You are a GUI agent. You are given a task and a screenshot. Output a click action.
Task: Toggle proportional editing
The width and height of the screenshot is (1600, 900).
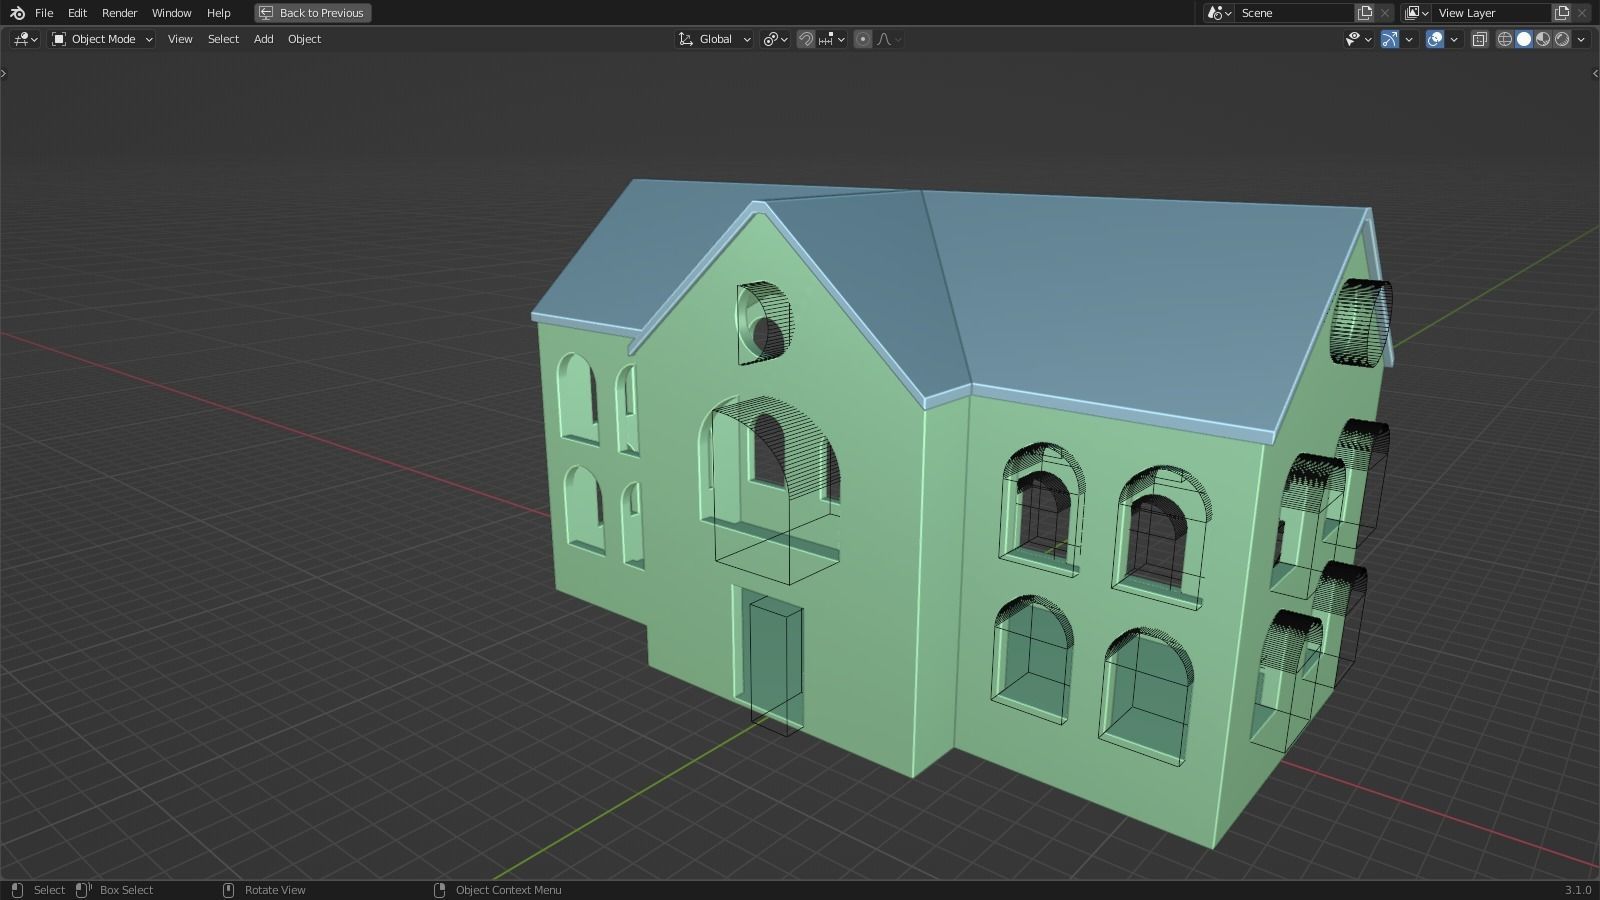tap(863, 39)
